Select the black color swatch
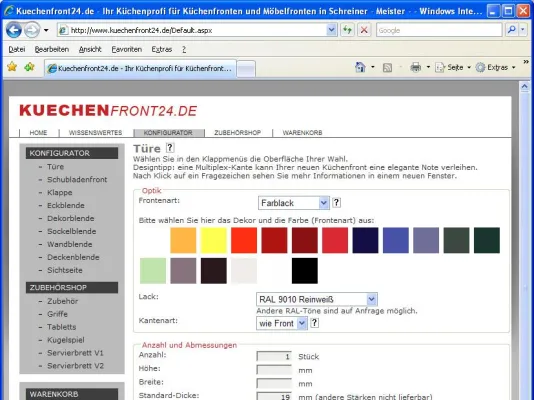Viewport: 534px width, 400px height. pos(304,271)
